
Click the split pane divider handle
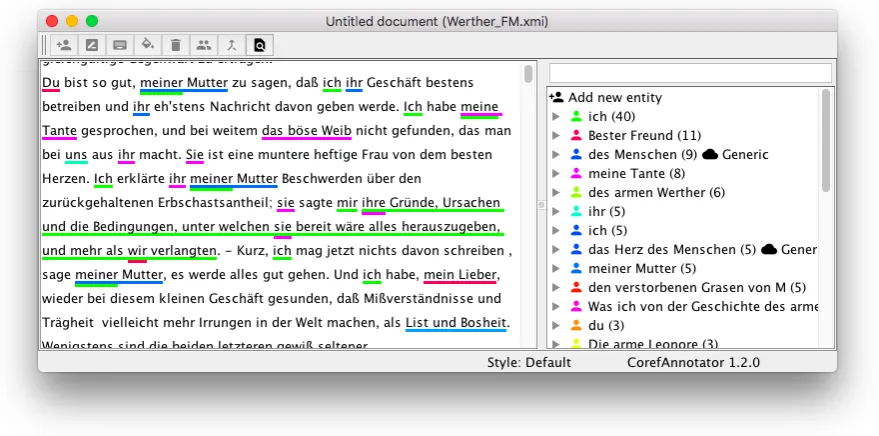pos(541,205)
